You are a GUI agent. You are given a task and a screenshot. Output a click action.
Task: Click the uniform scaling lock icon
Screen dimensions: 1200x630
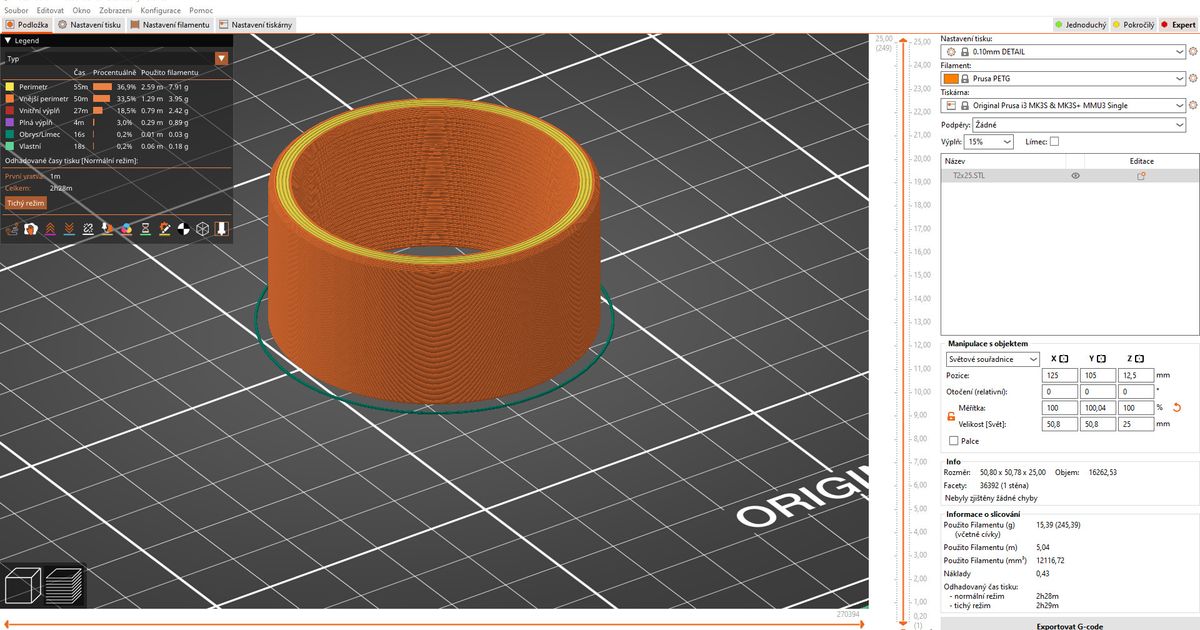click(x=950, y=416)
